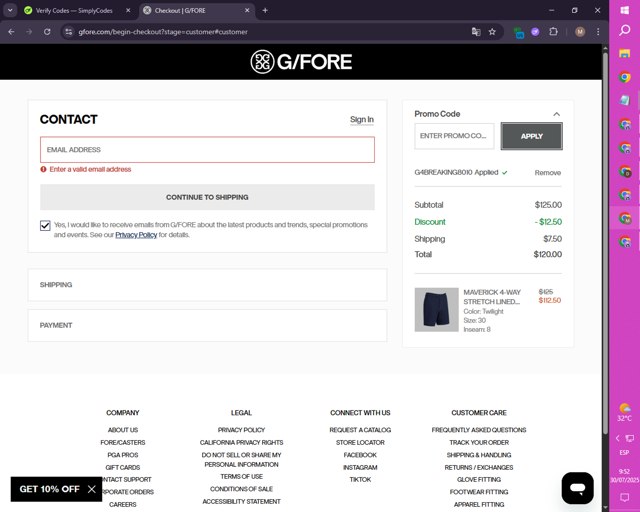Open TRACK YOUR ORDER link
640x512 pixels.
(x=479, y=443)
